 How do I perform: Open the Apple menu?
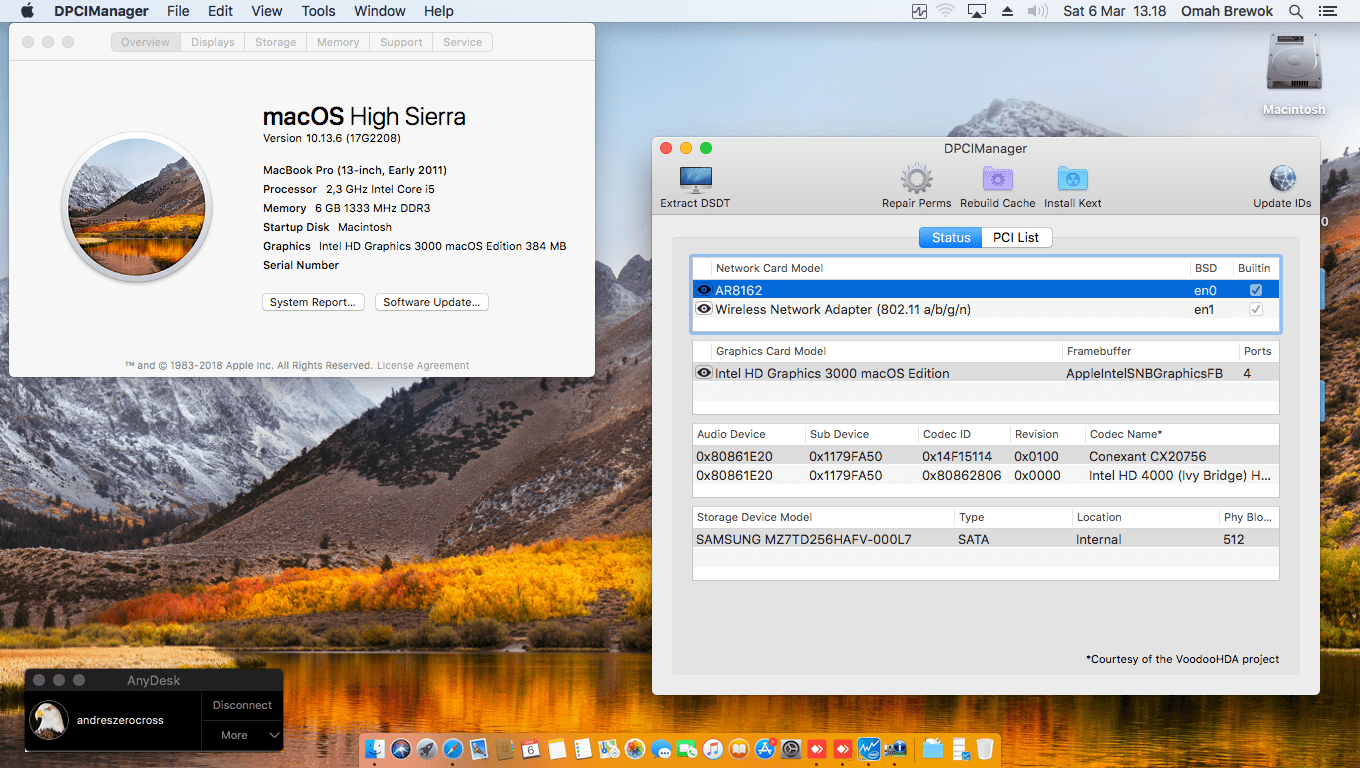click(x=27, y=11)
